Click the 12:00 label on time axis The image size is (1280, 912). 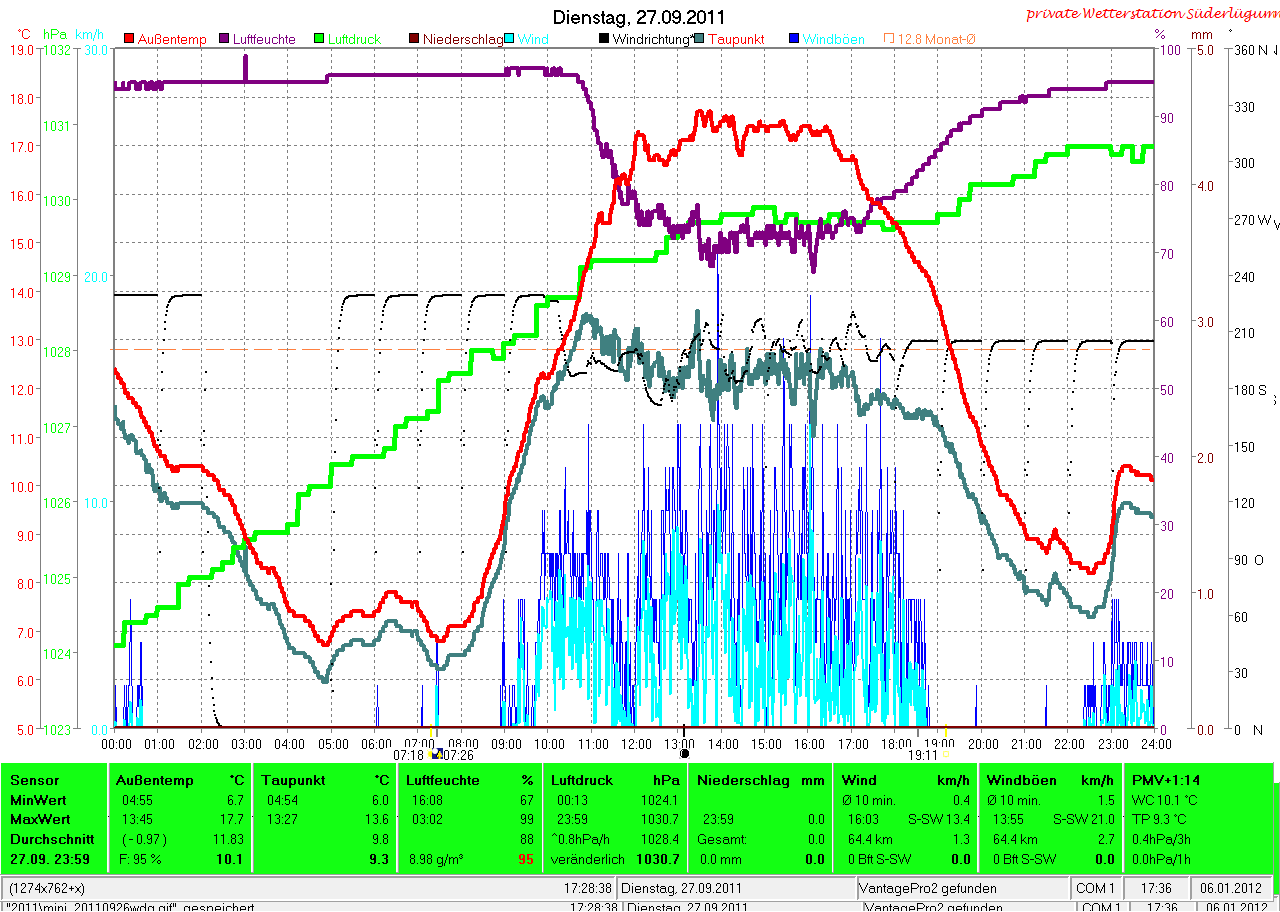(636, 744)
